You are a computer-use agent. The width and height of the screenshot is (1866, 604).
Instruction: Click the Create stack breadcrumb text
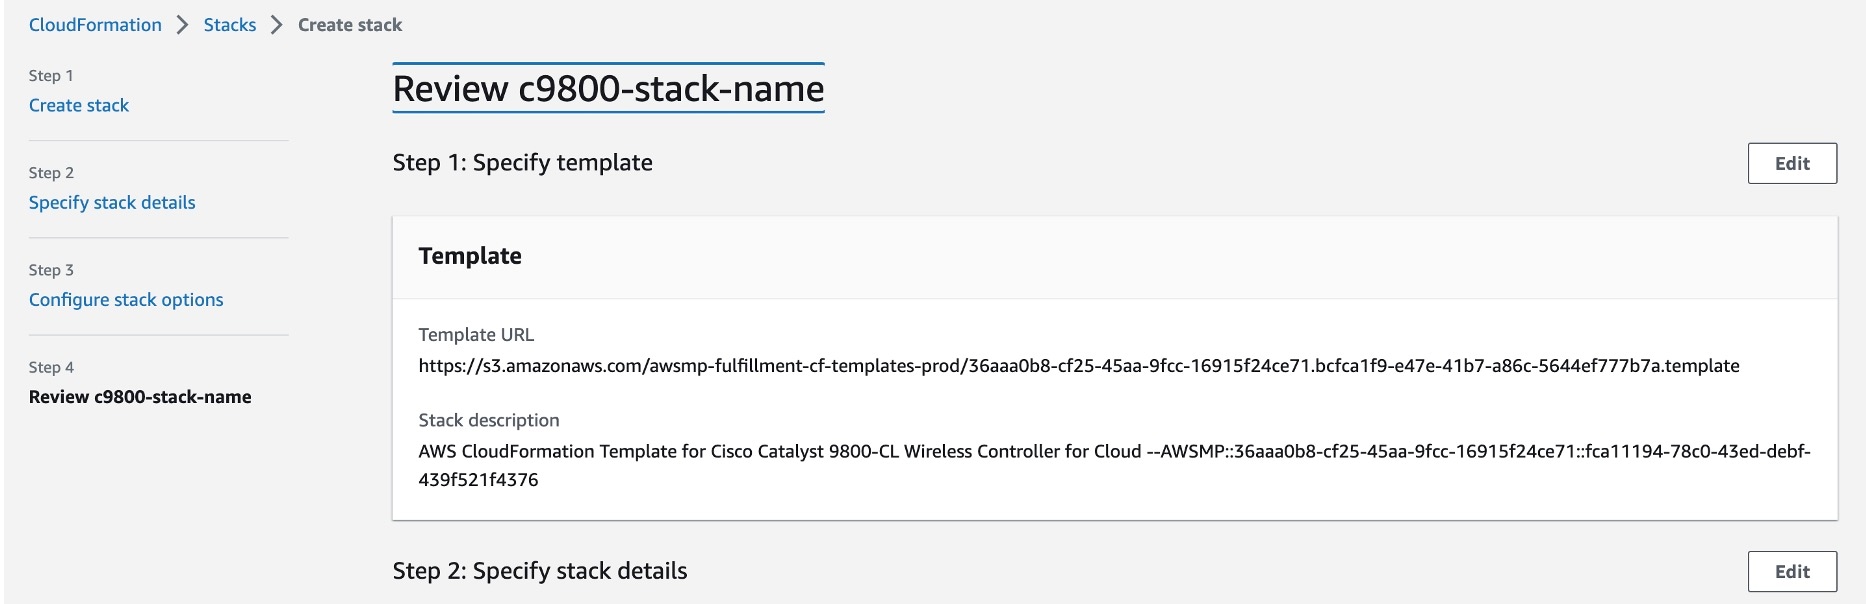coord(349,25)
